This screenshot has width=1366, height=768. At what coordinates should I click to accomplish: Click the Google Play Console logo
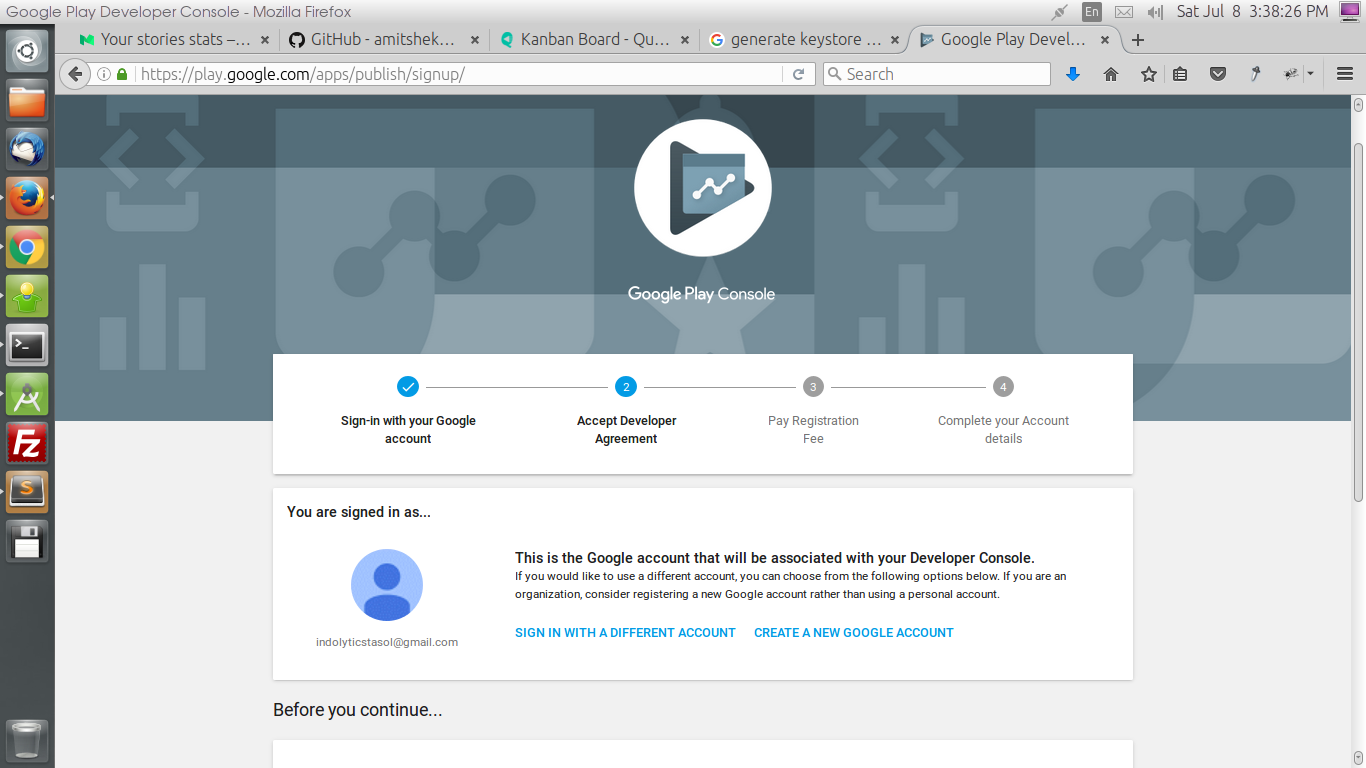pyautogui.click(x=702, y=188)
